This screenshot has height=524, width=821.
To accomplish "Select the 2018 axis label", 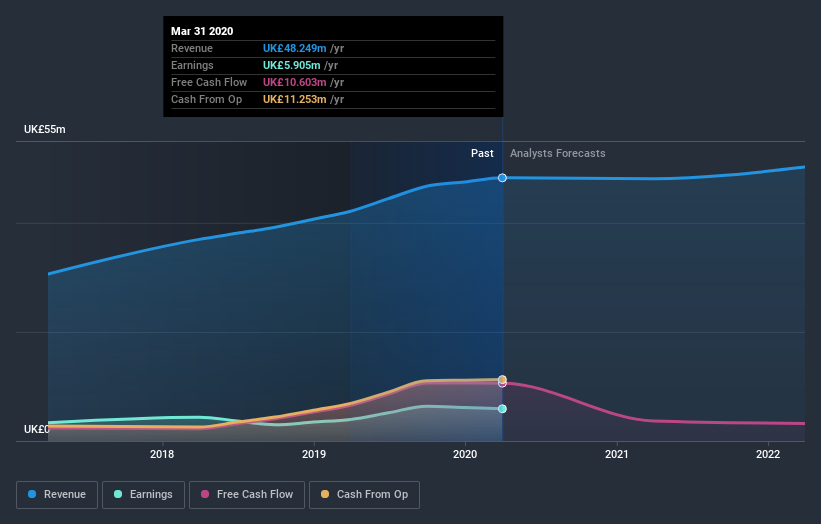I will [162, 454].
